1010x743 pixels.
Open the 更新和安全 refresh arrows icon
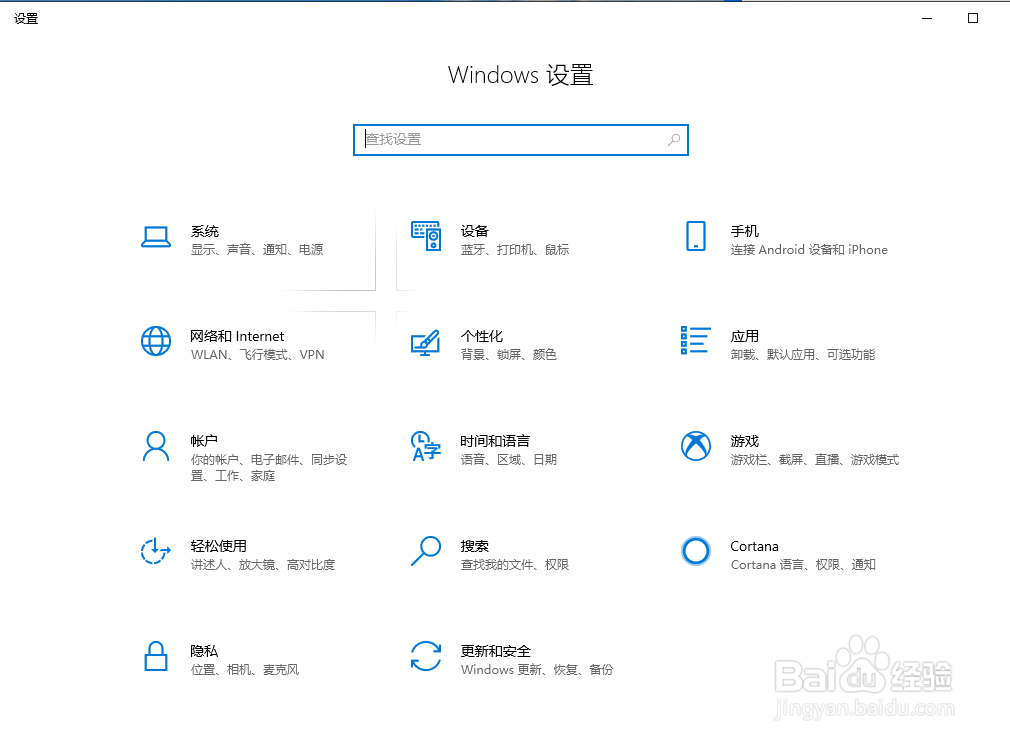click(x=426, y=656)
